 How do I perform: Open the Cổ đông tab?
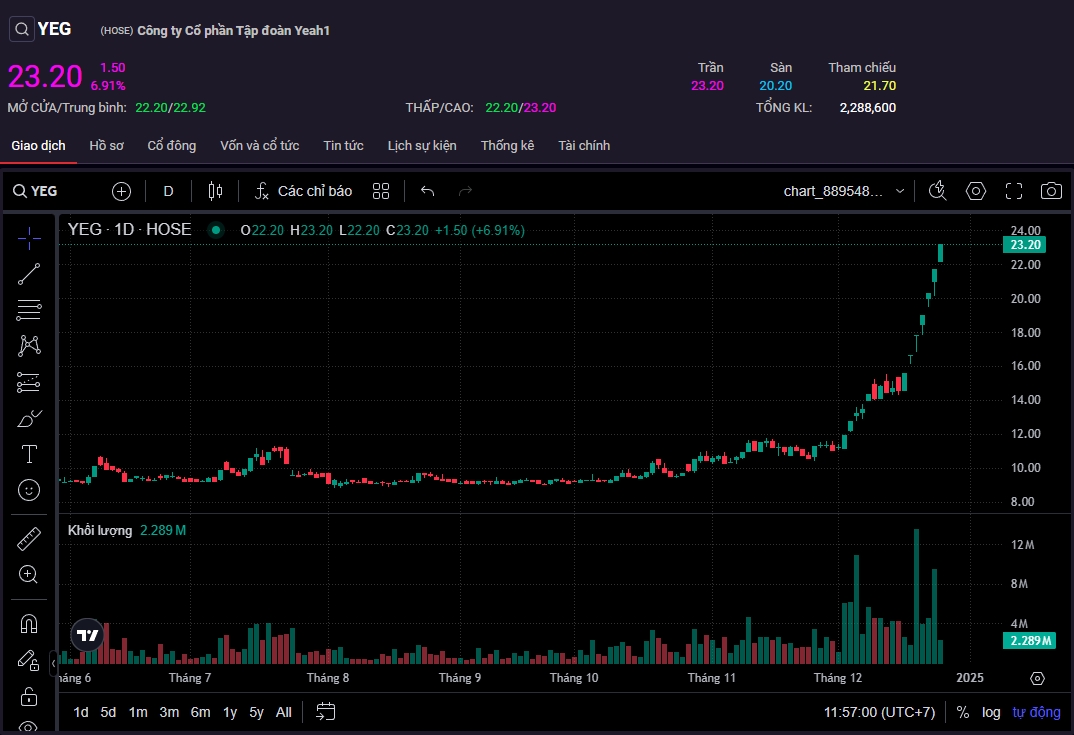click(172, 145)
